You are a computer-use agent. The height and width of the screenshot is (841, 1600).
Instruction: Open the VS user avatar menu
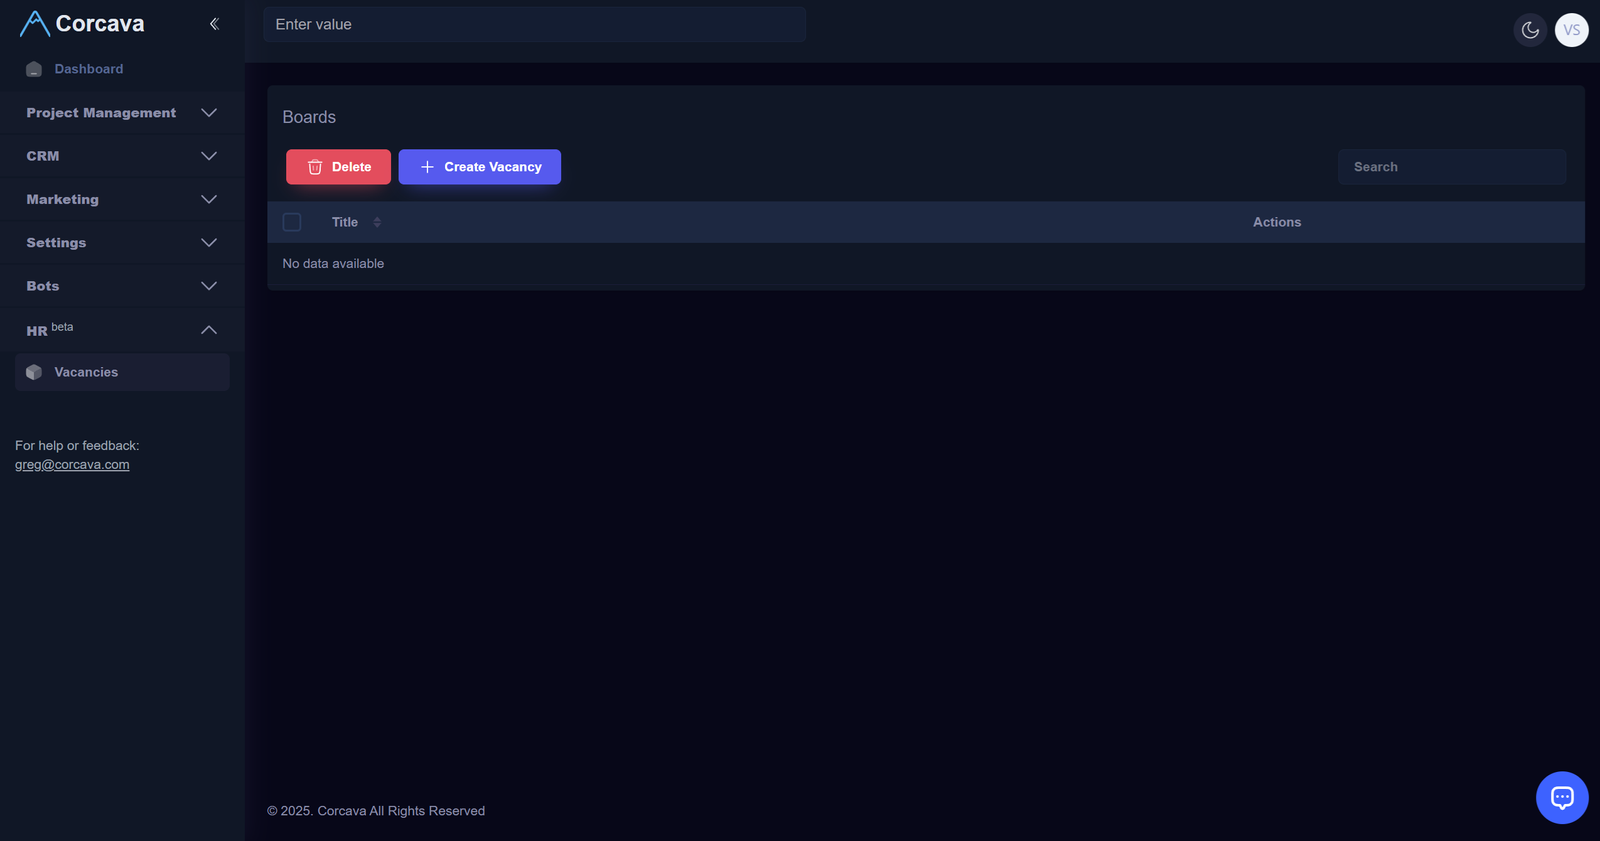pos(1571,30)
